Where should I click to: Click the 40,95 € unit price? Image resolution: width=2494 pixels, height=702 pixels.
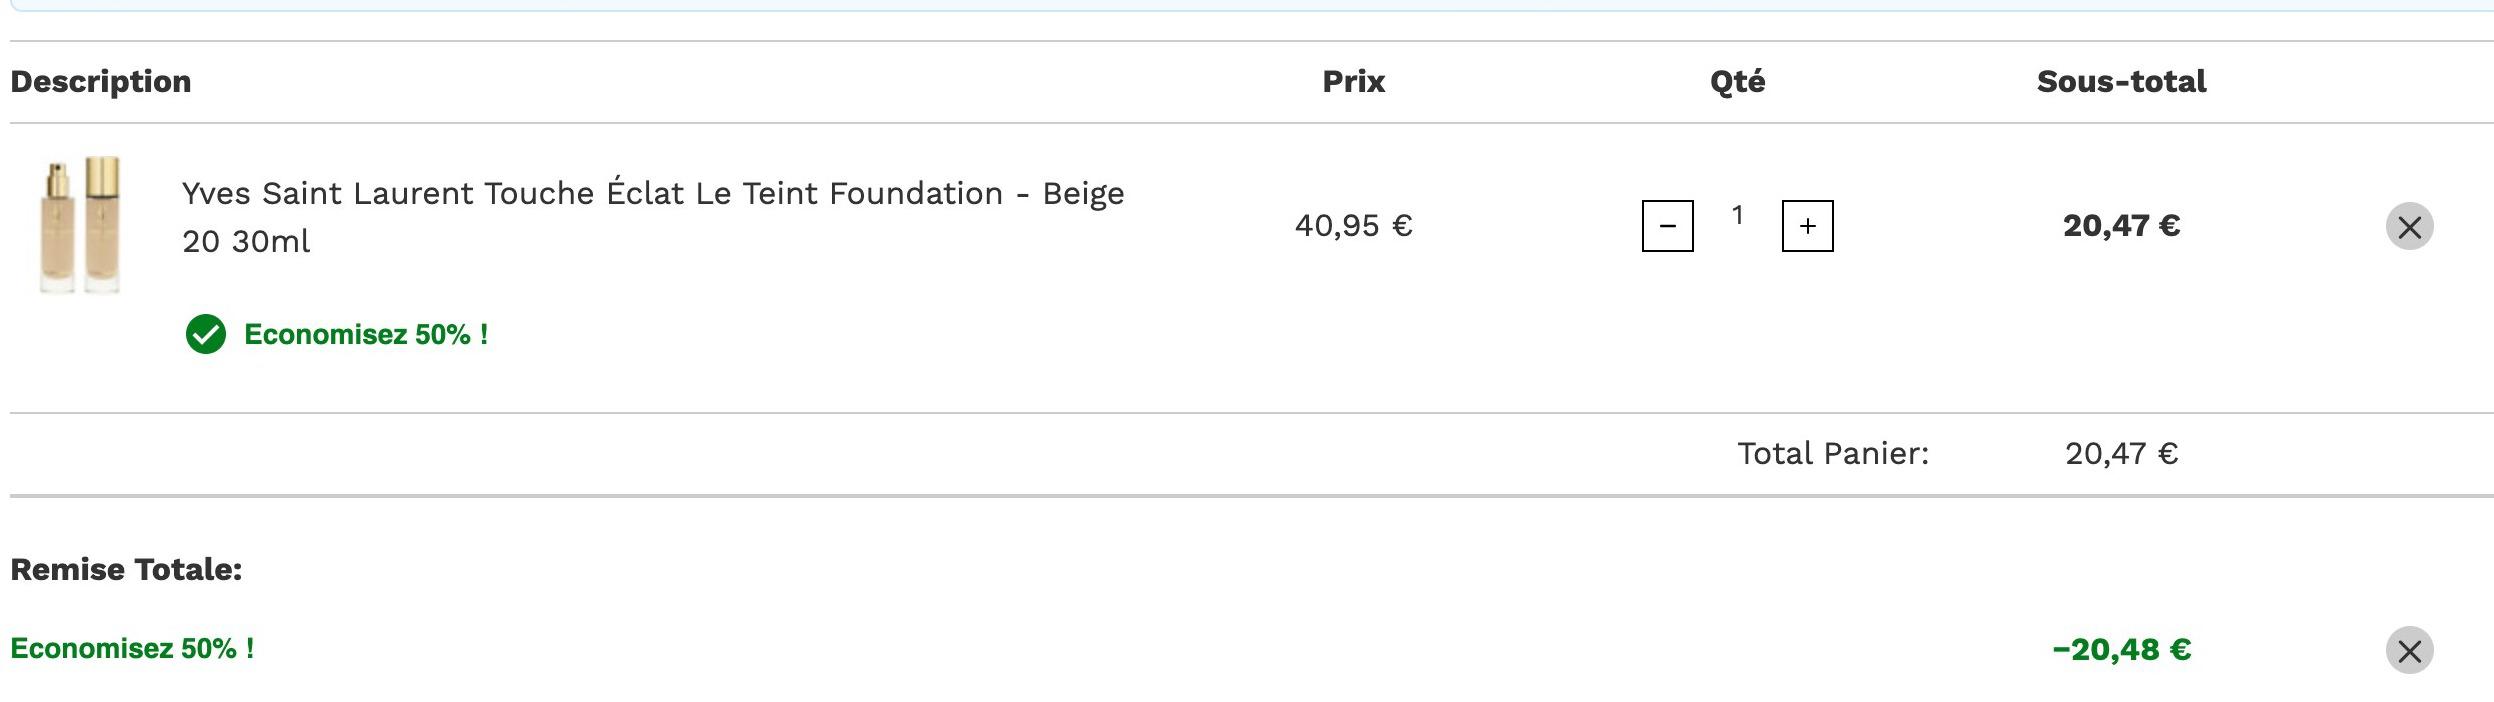click(x=1353, y=226)
